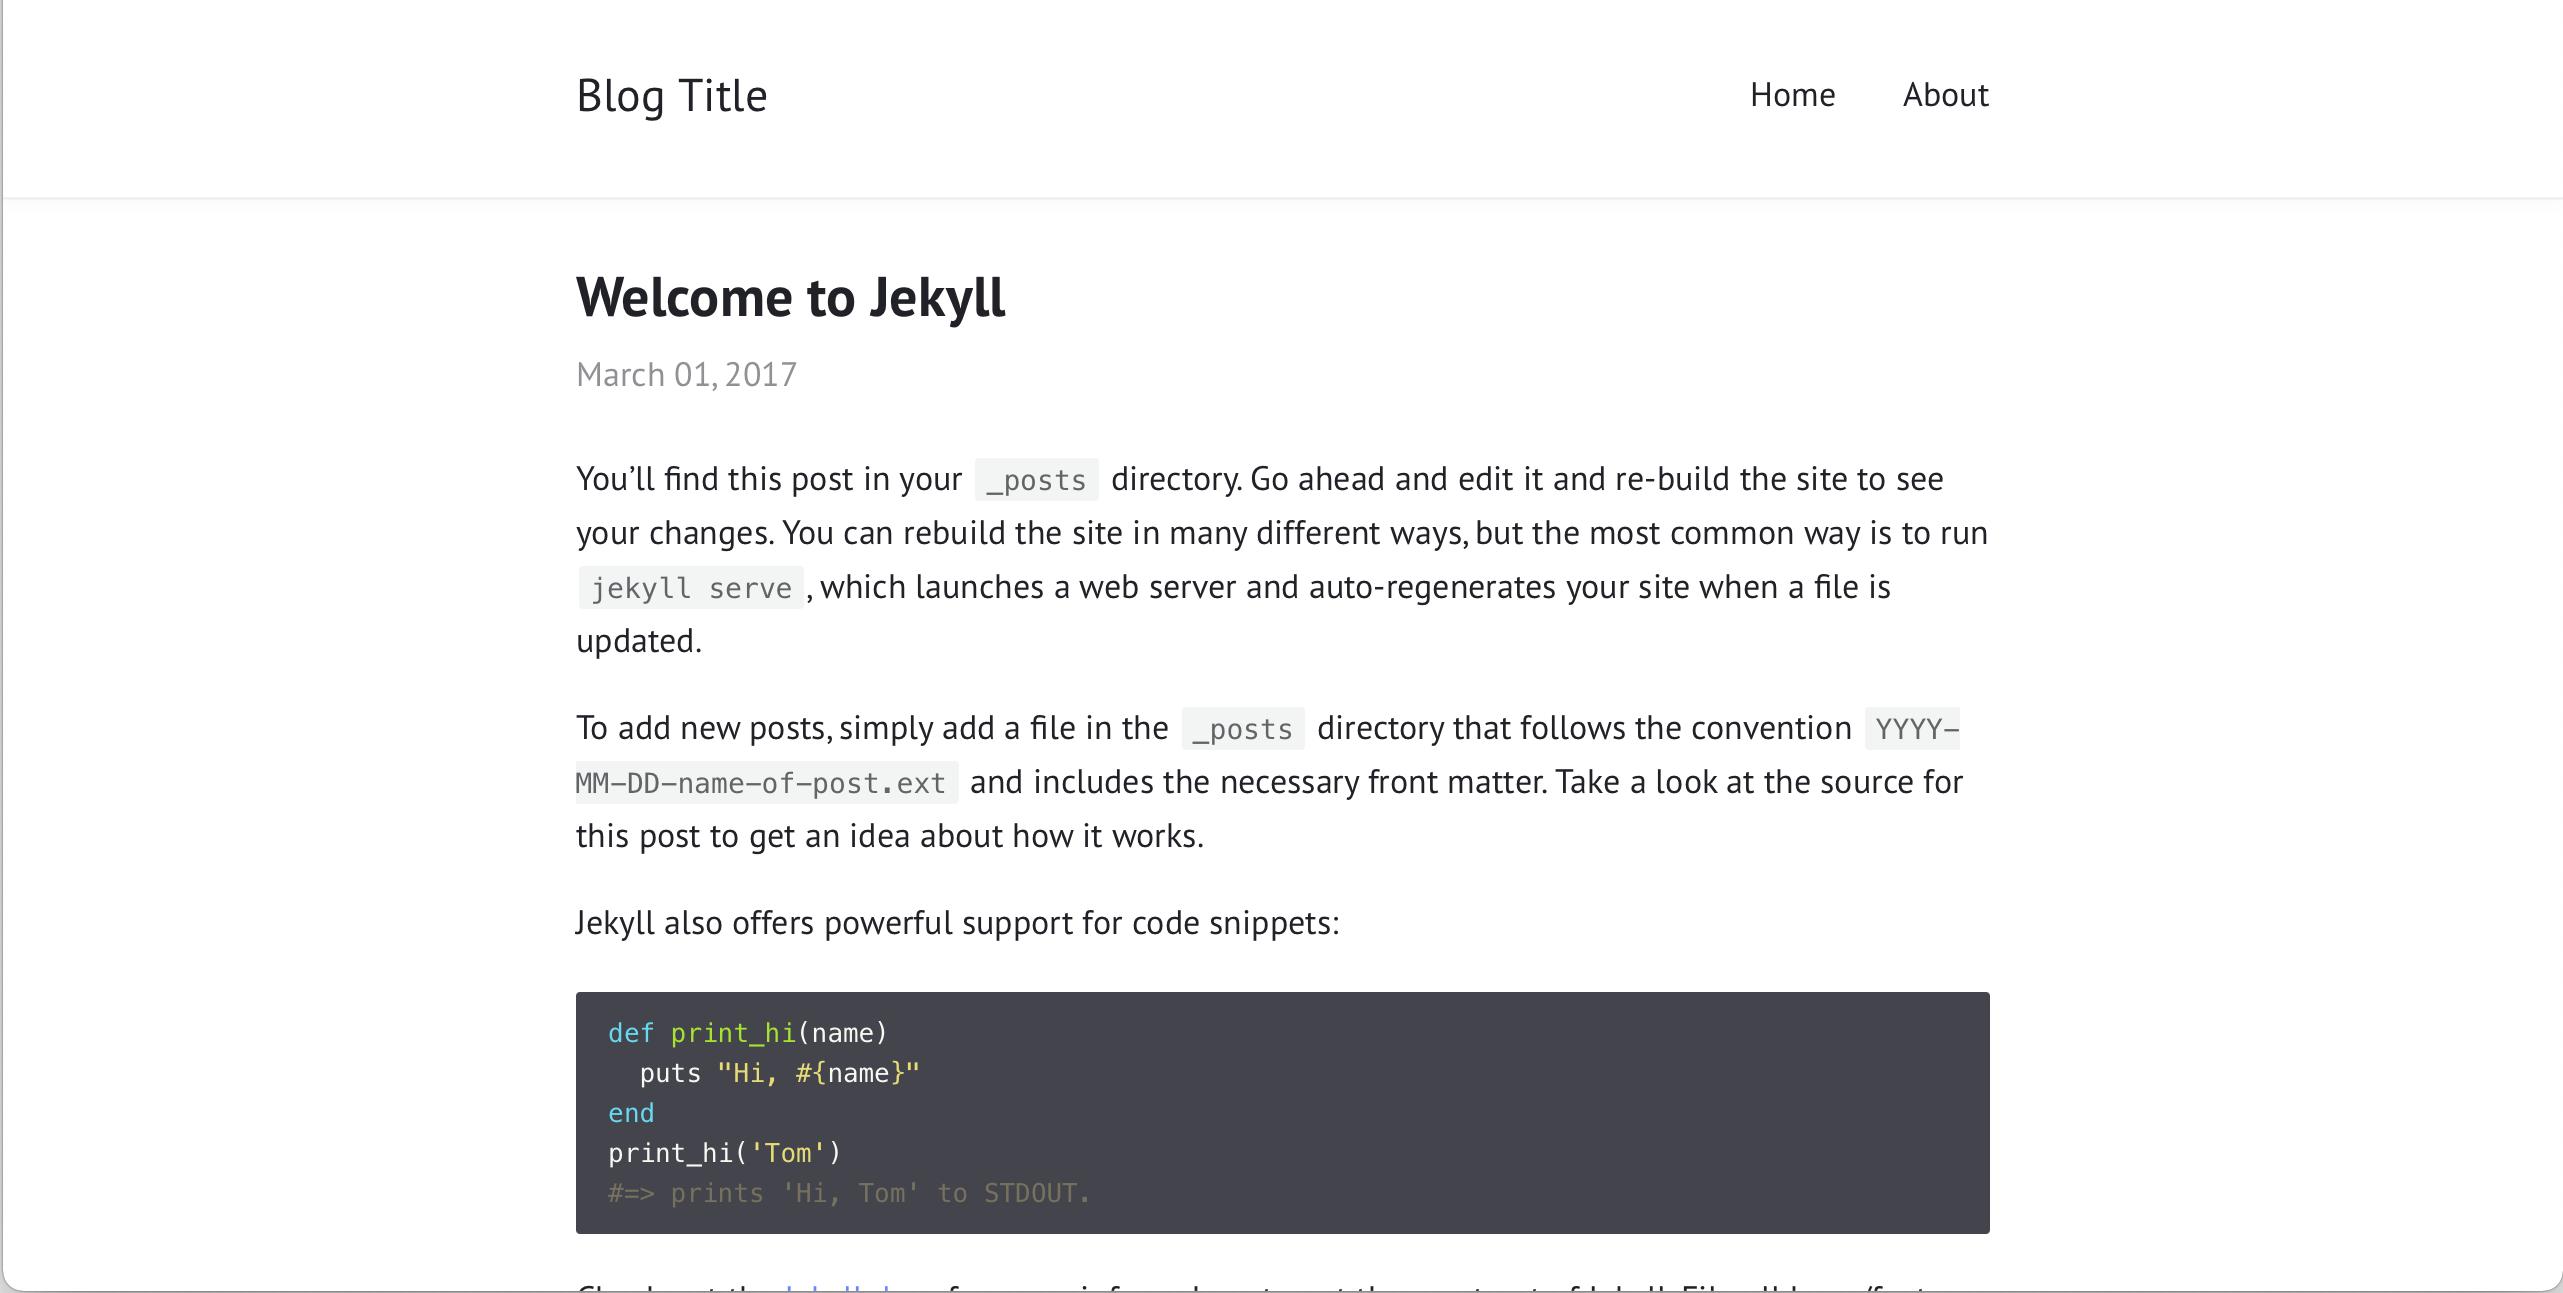Viewport: 2563px width, 1293px height.
Task: Click the end keyword in code block
Action: tap(631, 1113)
